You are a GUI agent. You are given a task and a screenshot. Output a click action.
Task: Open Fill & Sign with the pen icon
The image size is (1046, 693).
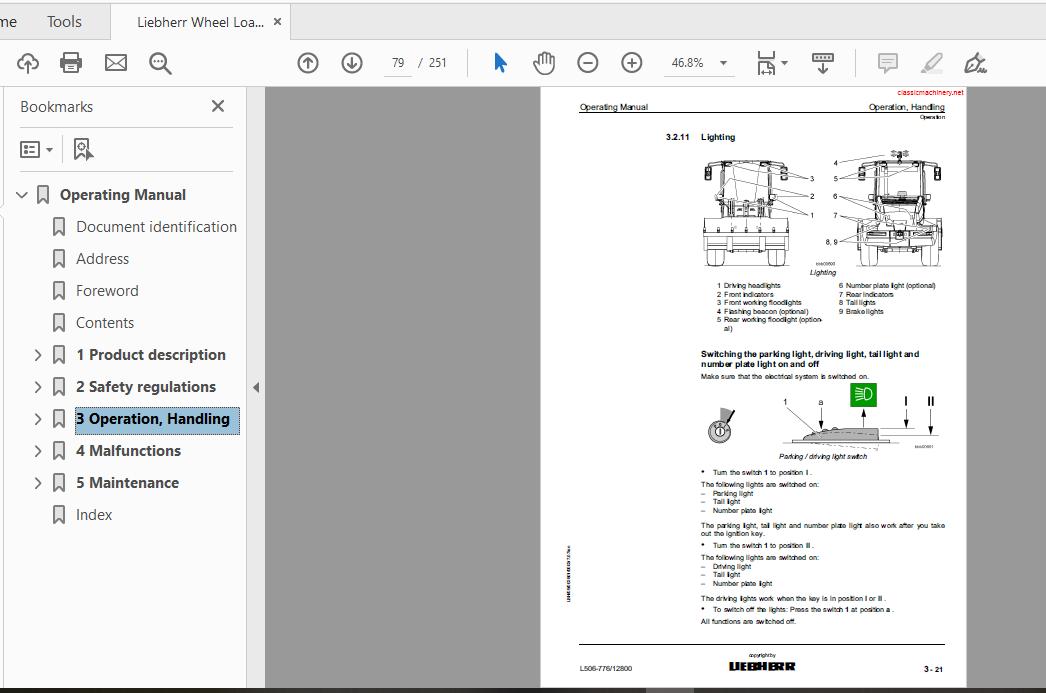pos(976,62)
